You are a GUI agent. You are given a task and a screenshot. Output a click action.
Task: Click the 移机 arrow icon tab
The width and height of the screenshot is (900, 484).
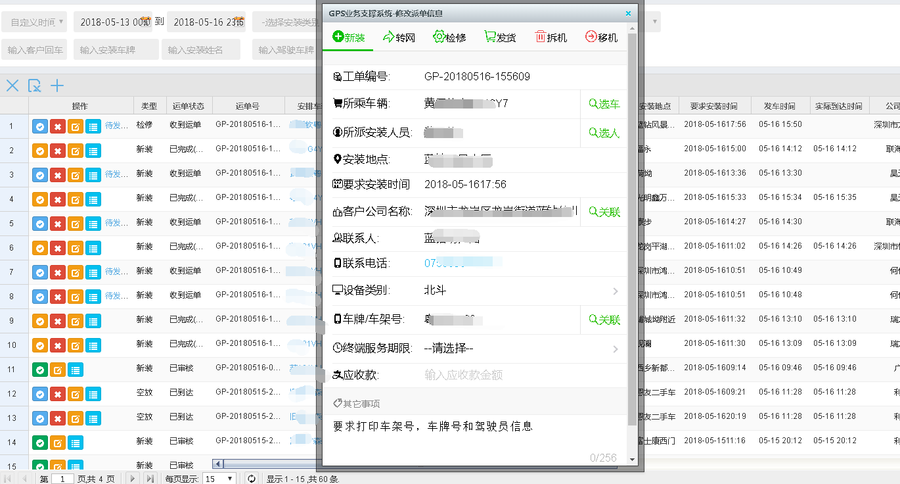[601, 37]
